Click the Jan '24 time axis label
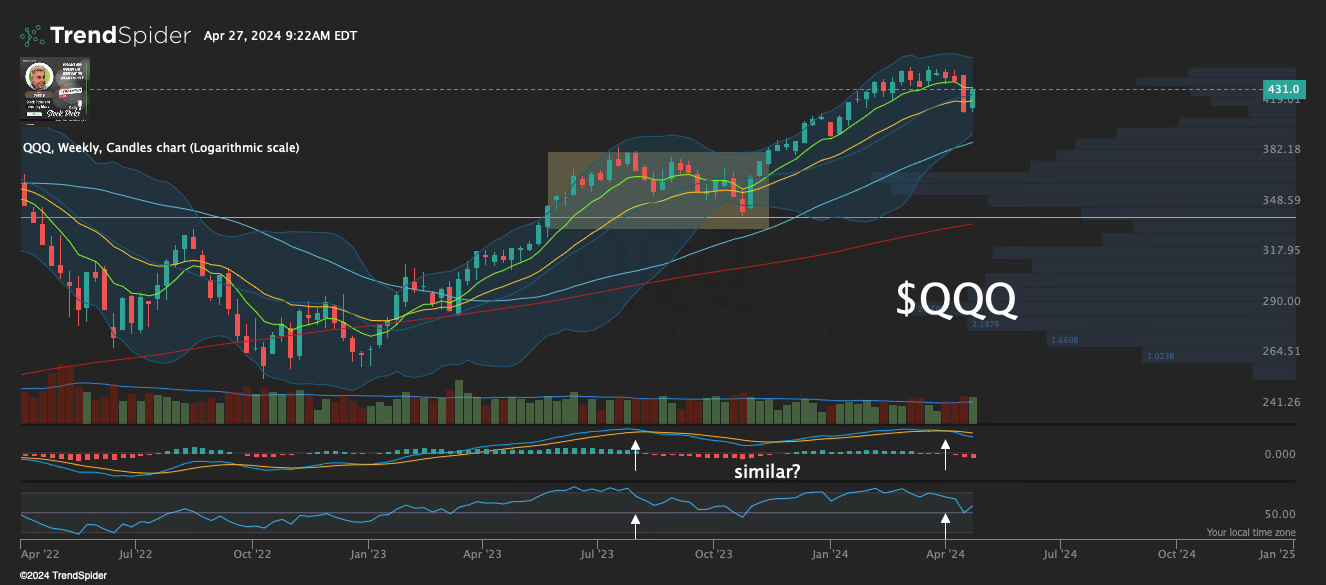The image size is (1326, 585). pyautogui.click(x=831, y=552)
